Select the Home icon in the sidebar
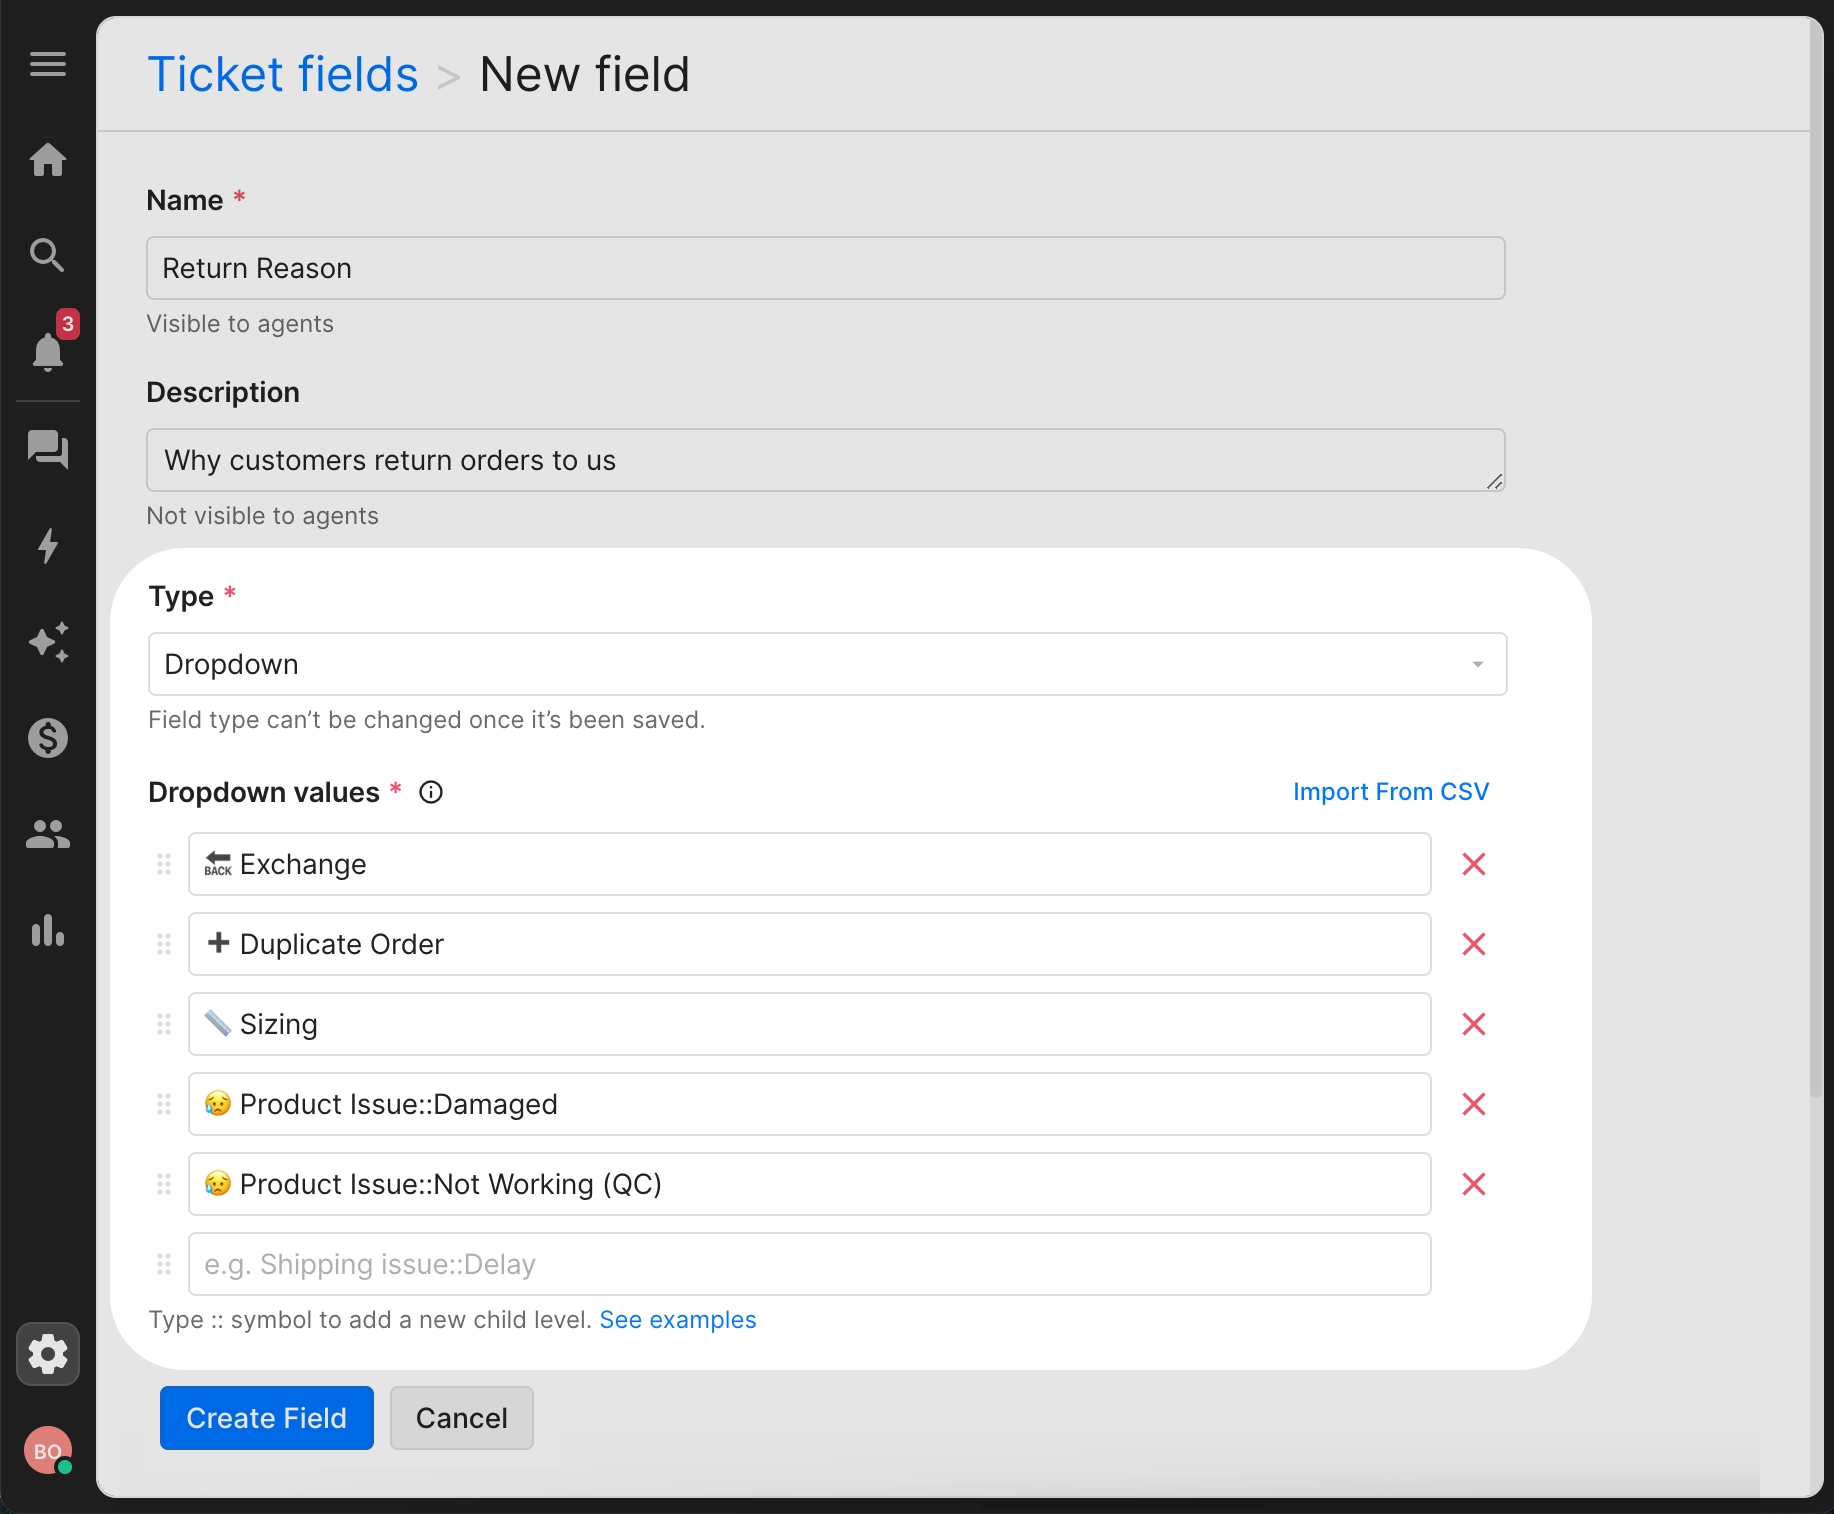 coord(47,160)
